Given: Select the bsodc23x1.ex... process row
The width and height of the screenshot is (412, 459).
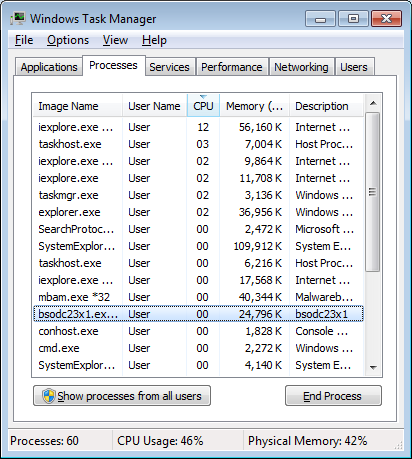Looking at the screenshot, I should (198, 314).
